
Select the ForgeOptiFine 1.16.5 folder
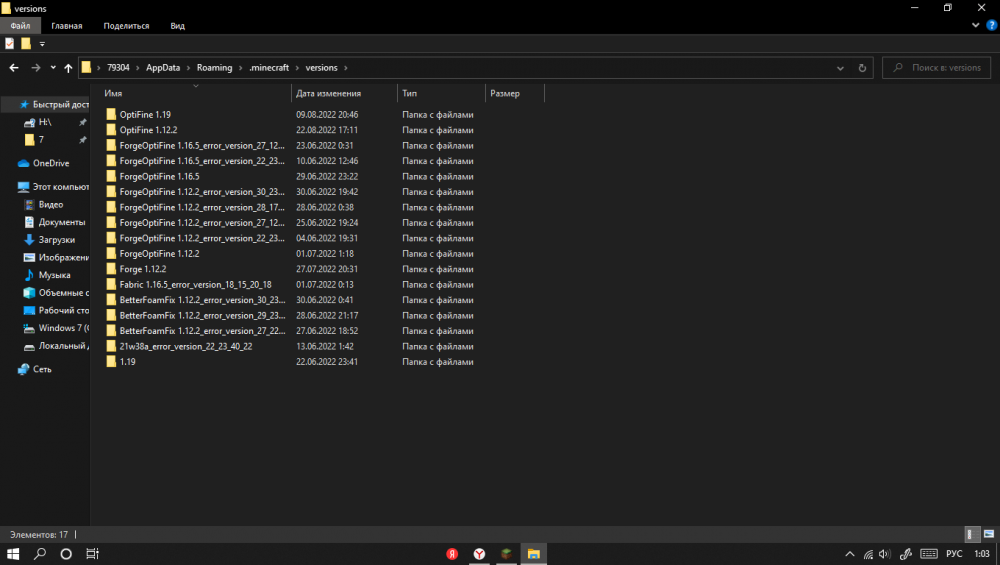(159, 177)
